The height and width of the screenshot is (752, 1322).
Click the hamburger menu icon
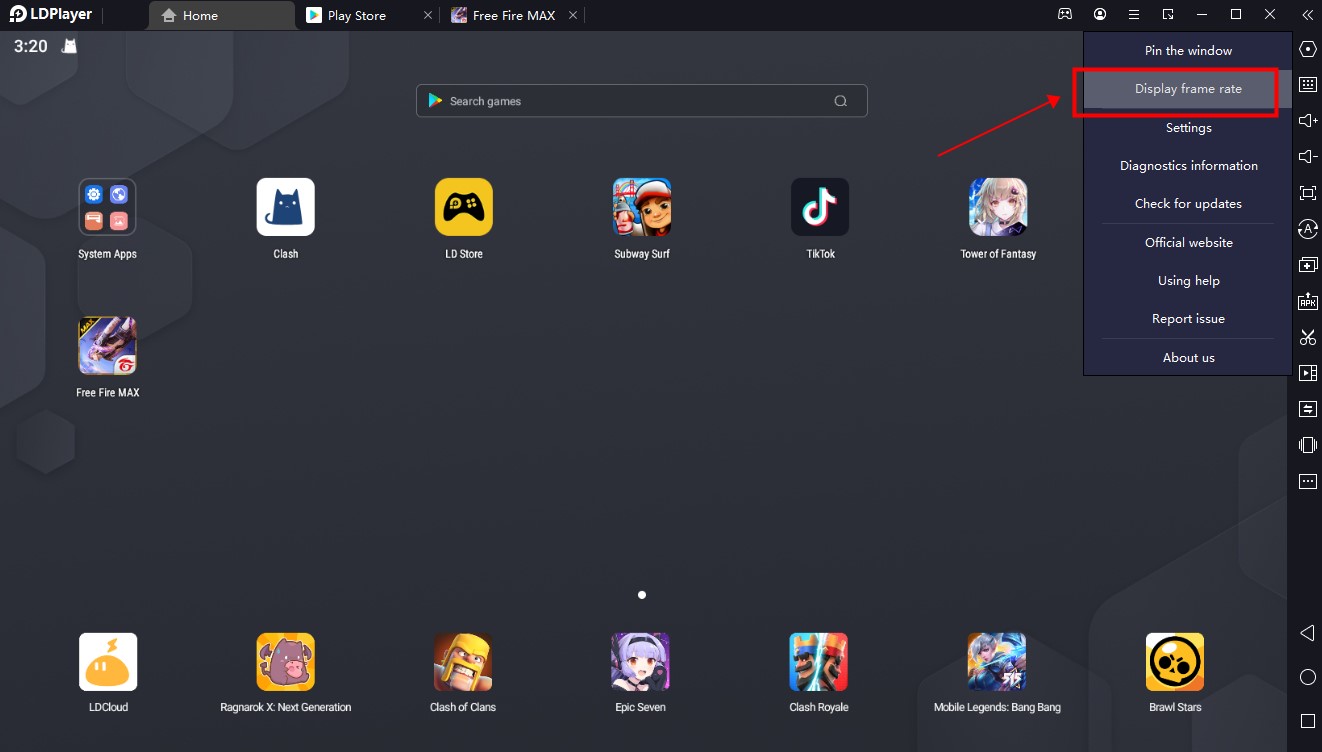(x=1134, y=14)
